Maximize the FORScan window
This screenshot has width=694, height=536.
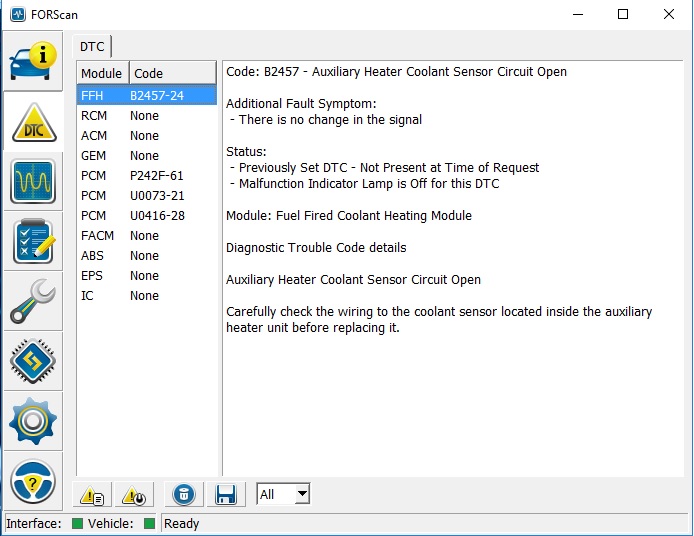(623, 14)
